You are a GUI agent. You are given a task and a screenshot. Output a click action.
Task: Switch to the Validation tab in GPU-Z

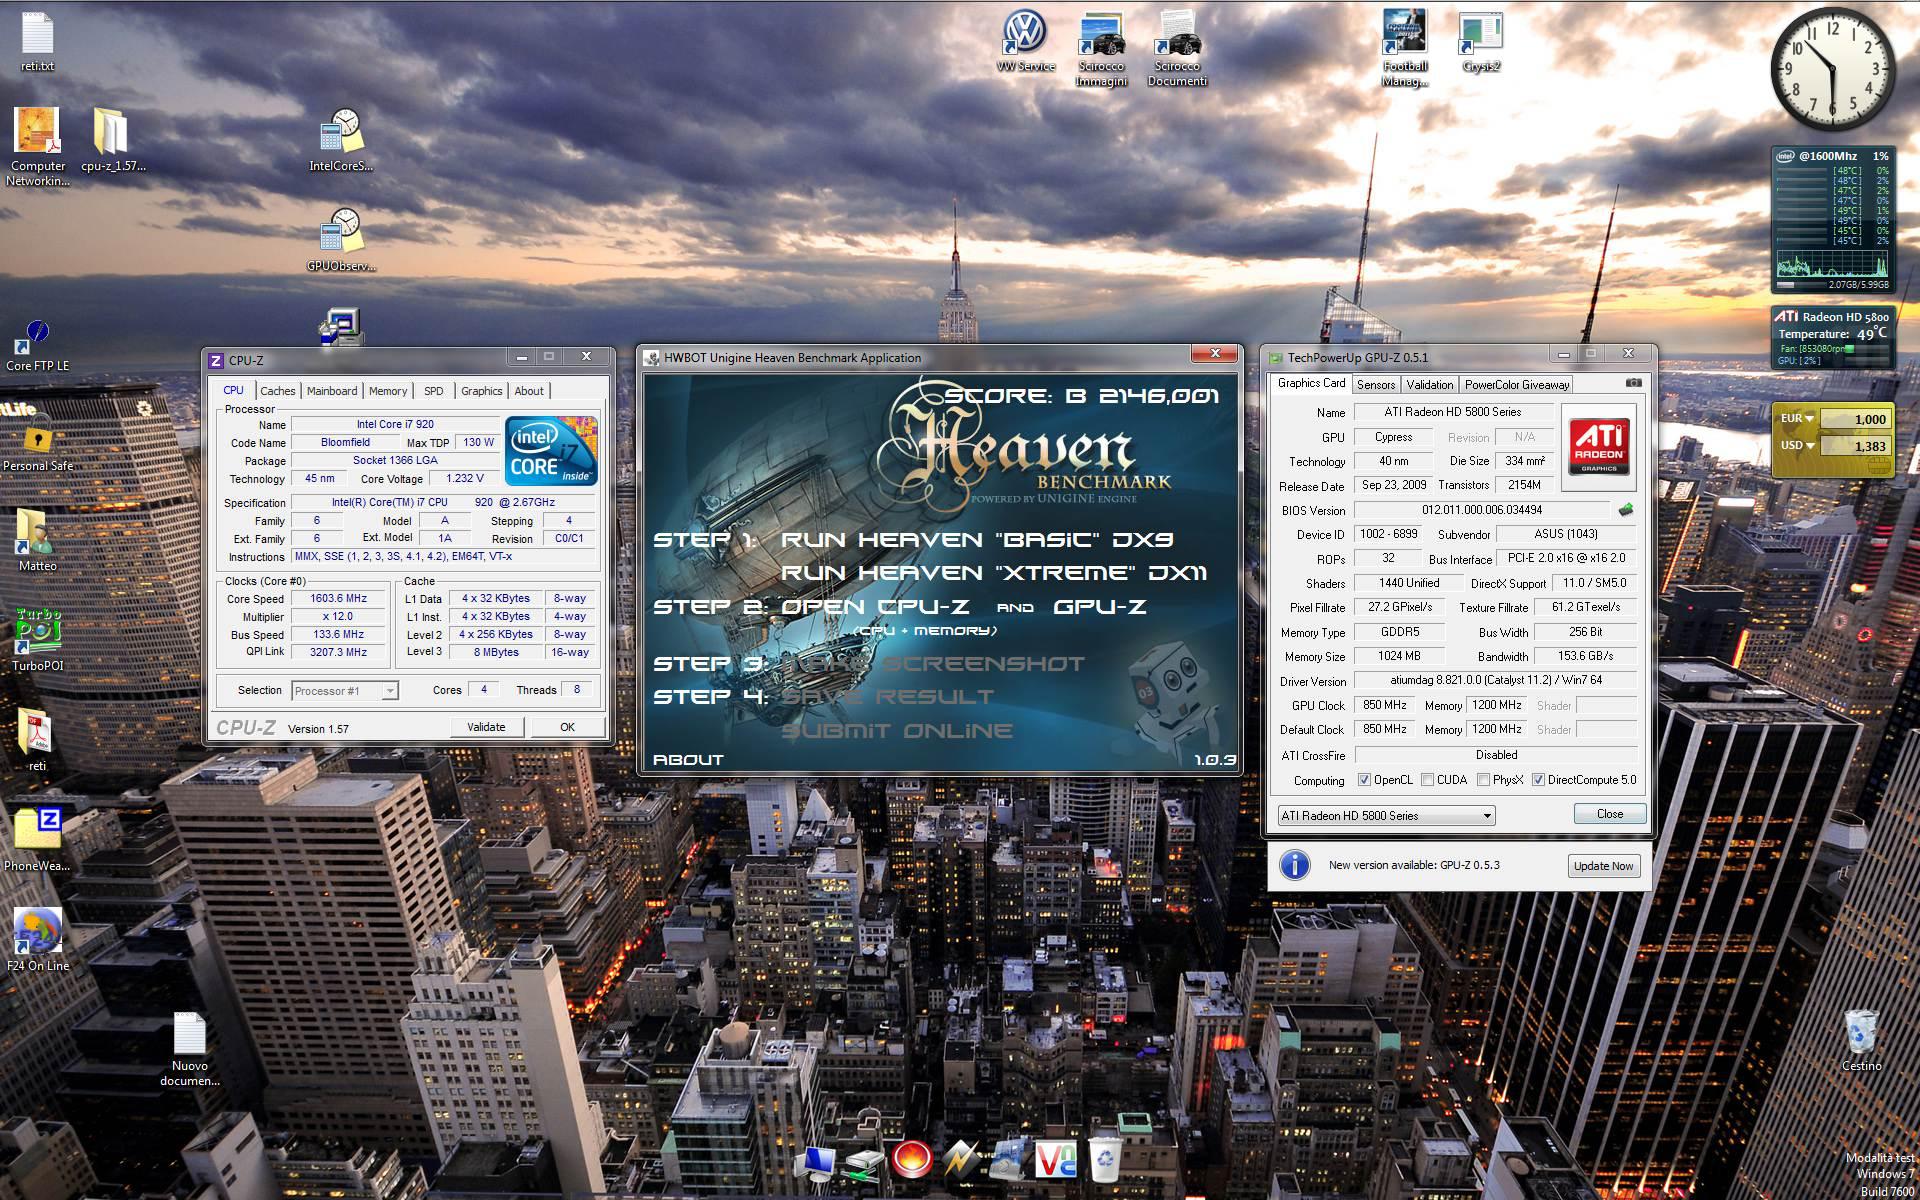[x=1430, y=385]
